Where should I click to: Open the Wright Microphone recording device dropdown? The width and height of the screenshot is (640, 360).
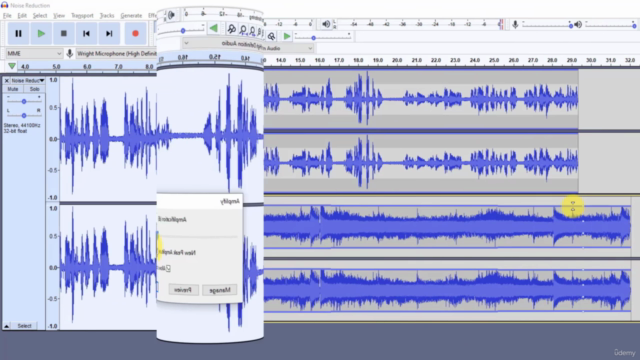[x=116, y=53]
